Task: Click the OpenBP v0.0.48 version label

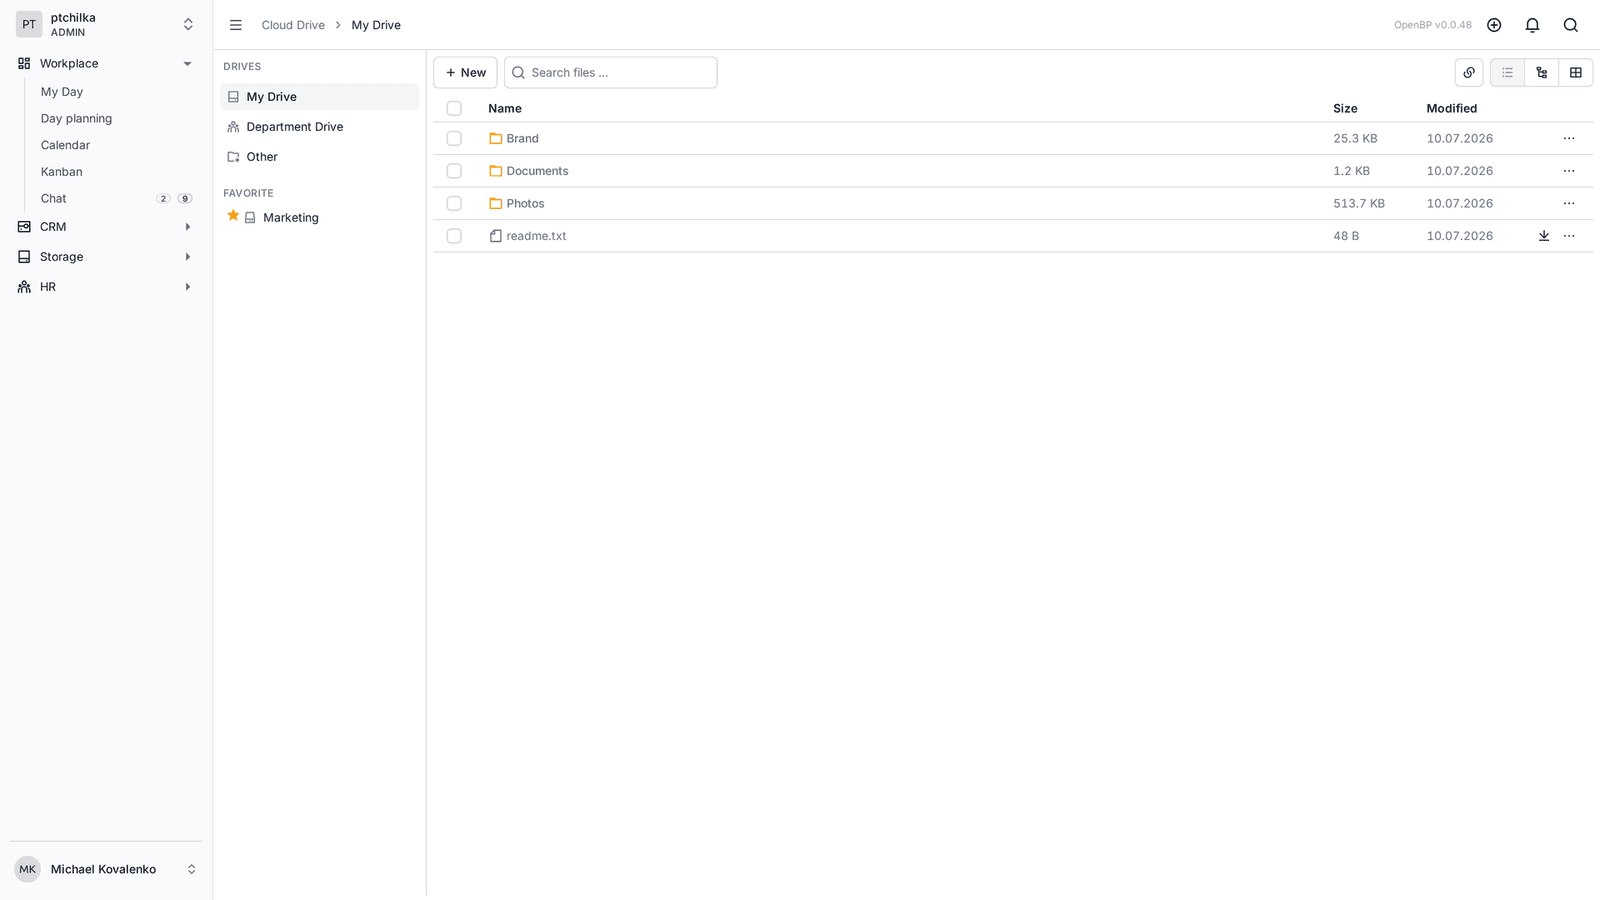Action: 1433,25
